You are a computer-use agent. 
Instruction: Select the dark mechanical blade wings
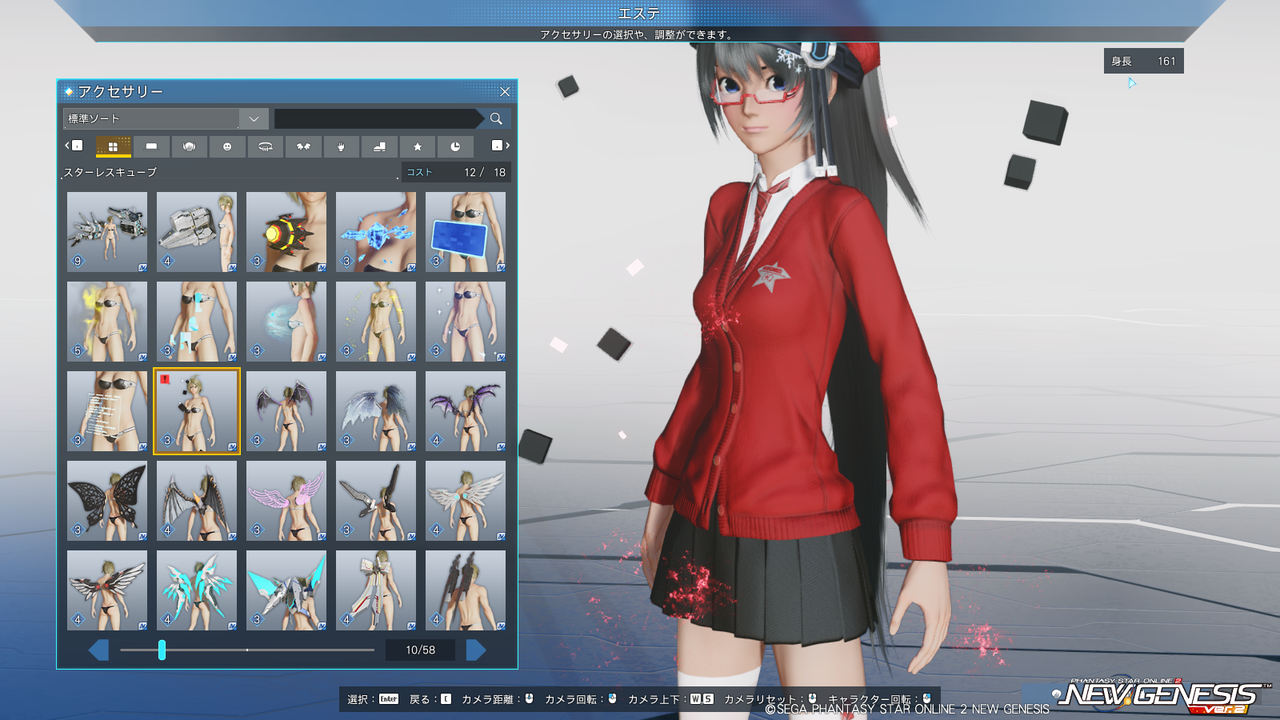point(376,501)
